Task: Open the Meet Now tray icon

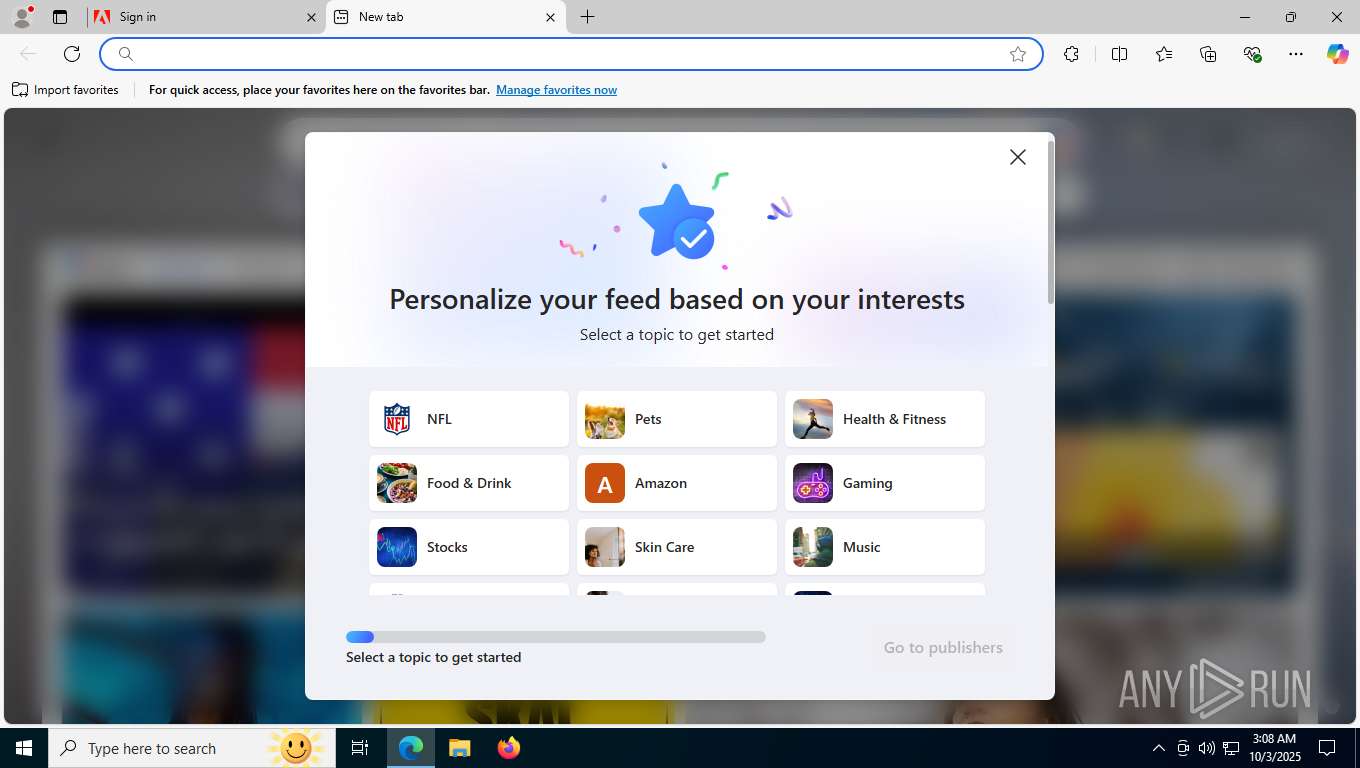Action: tap(1183, 748)
